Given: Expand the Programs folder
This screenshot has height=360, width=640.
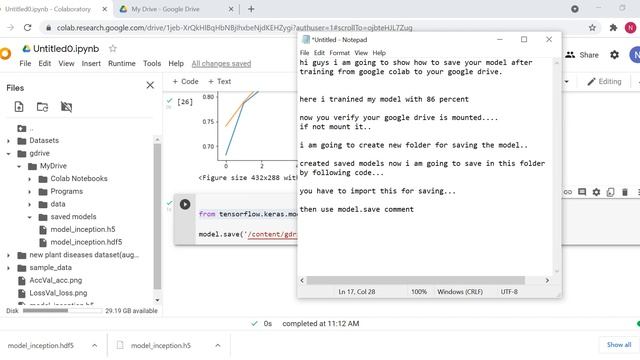Looking at the screenshot, I should (30, 191).
